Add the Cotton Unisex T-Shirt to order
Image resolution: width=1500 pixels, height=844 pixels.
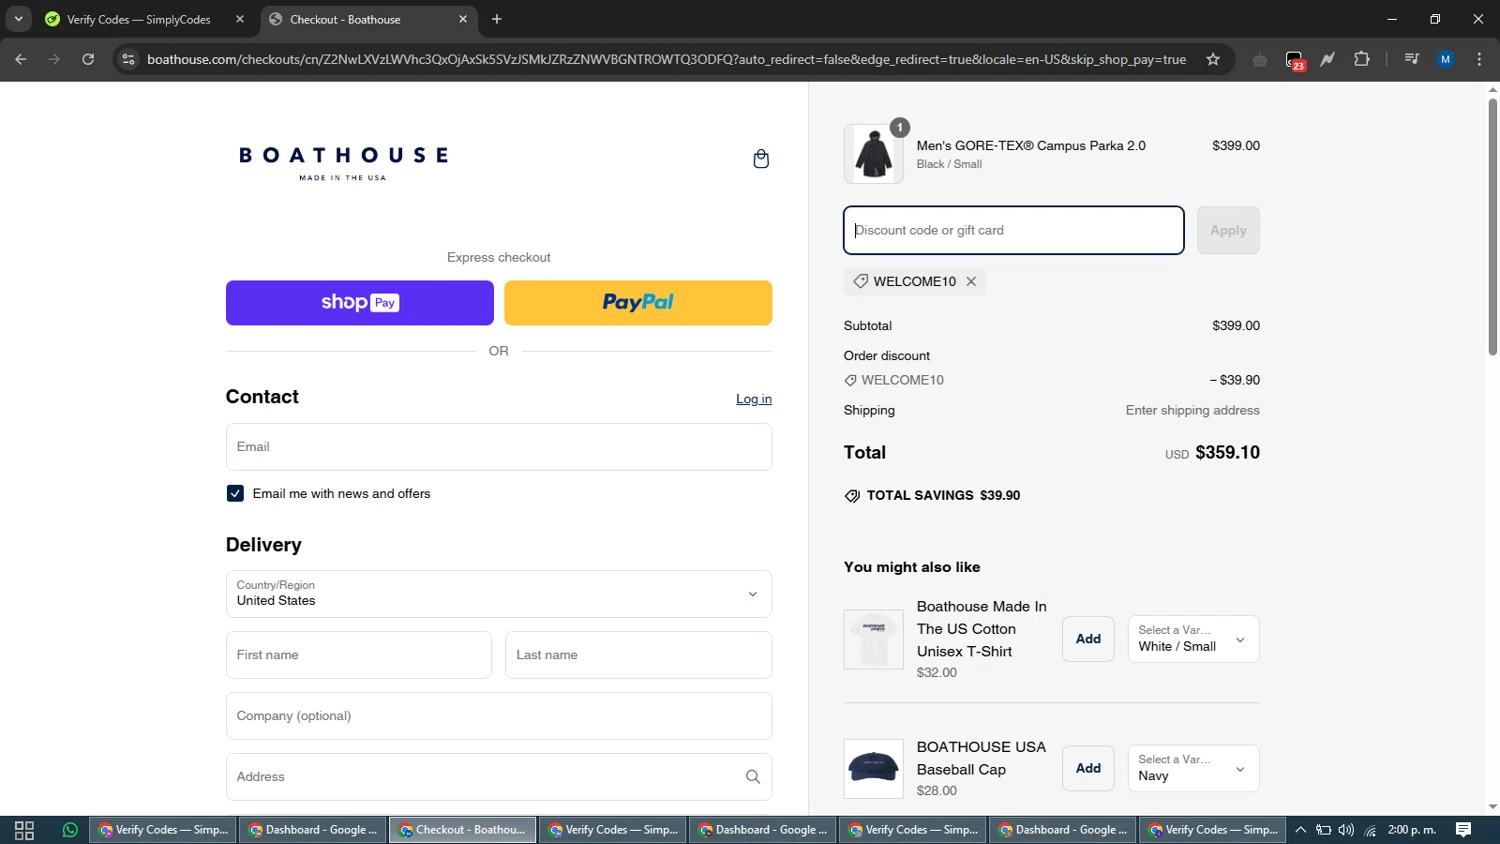1088,639
